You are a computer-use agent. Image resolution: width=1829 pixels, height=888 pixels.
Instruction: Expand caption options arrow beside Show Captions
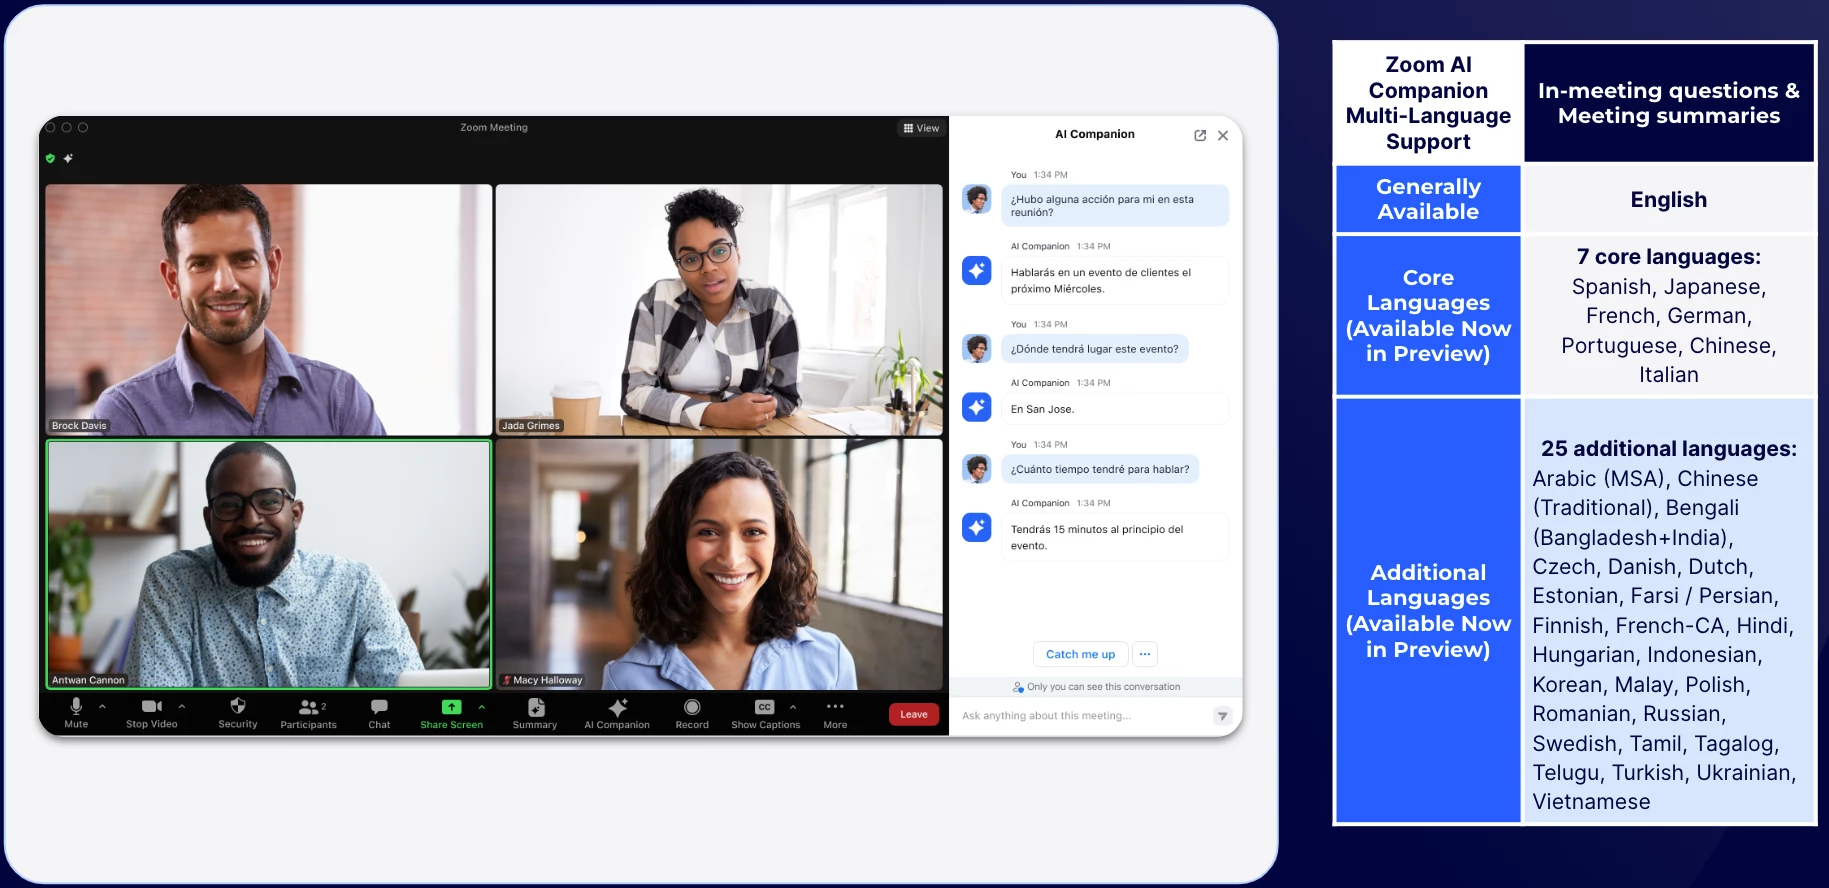pyautogui.click(x=793, y=706)
